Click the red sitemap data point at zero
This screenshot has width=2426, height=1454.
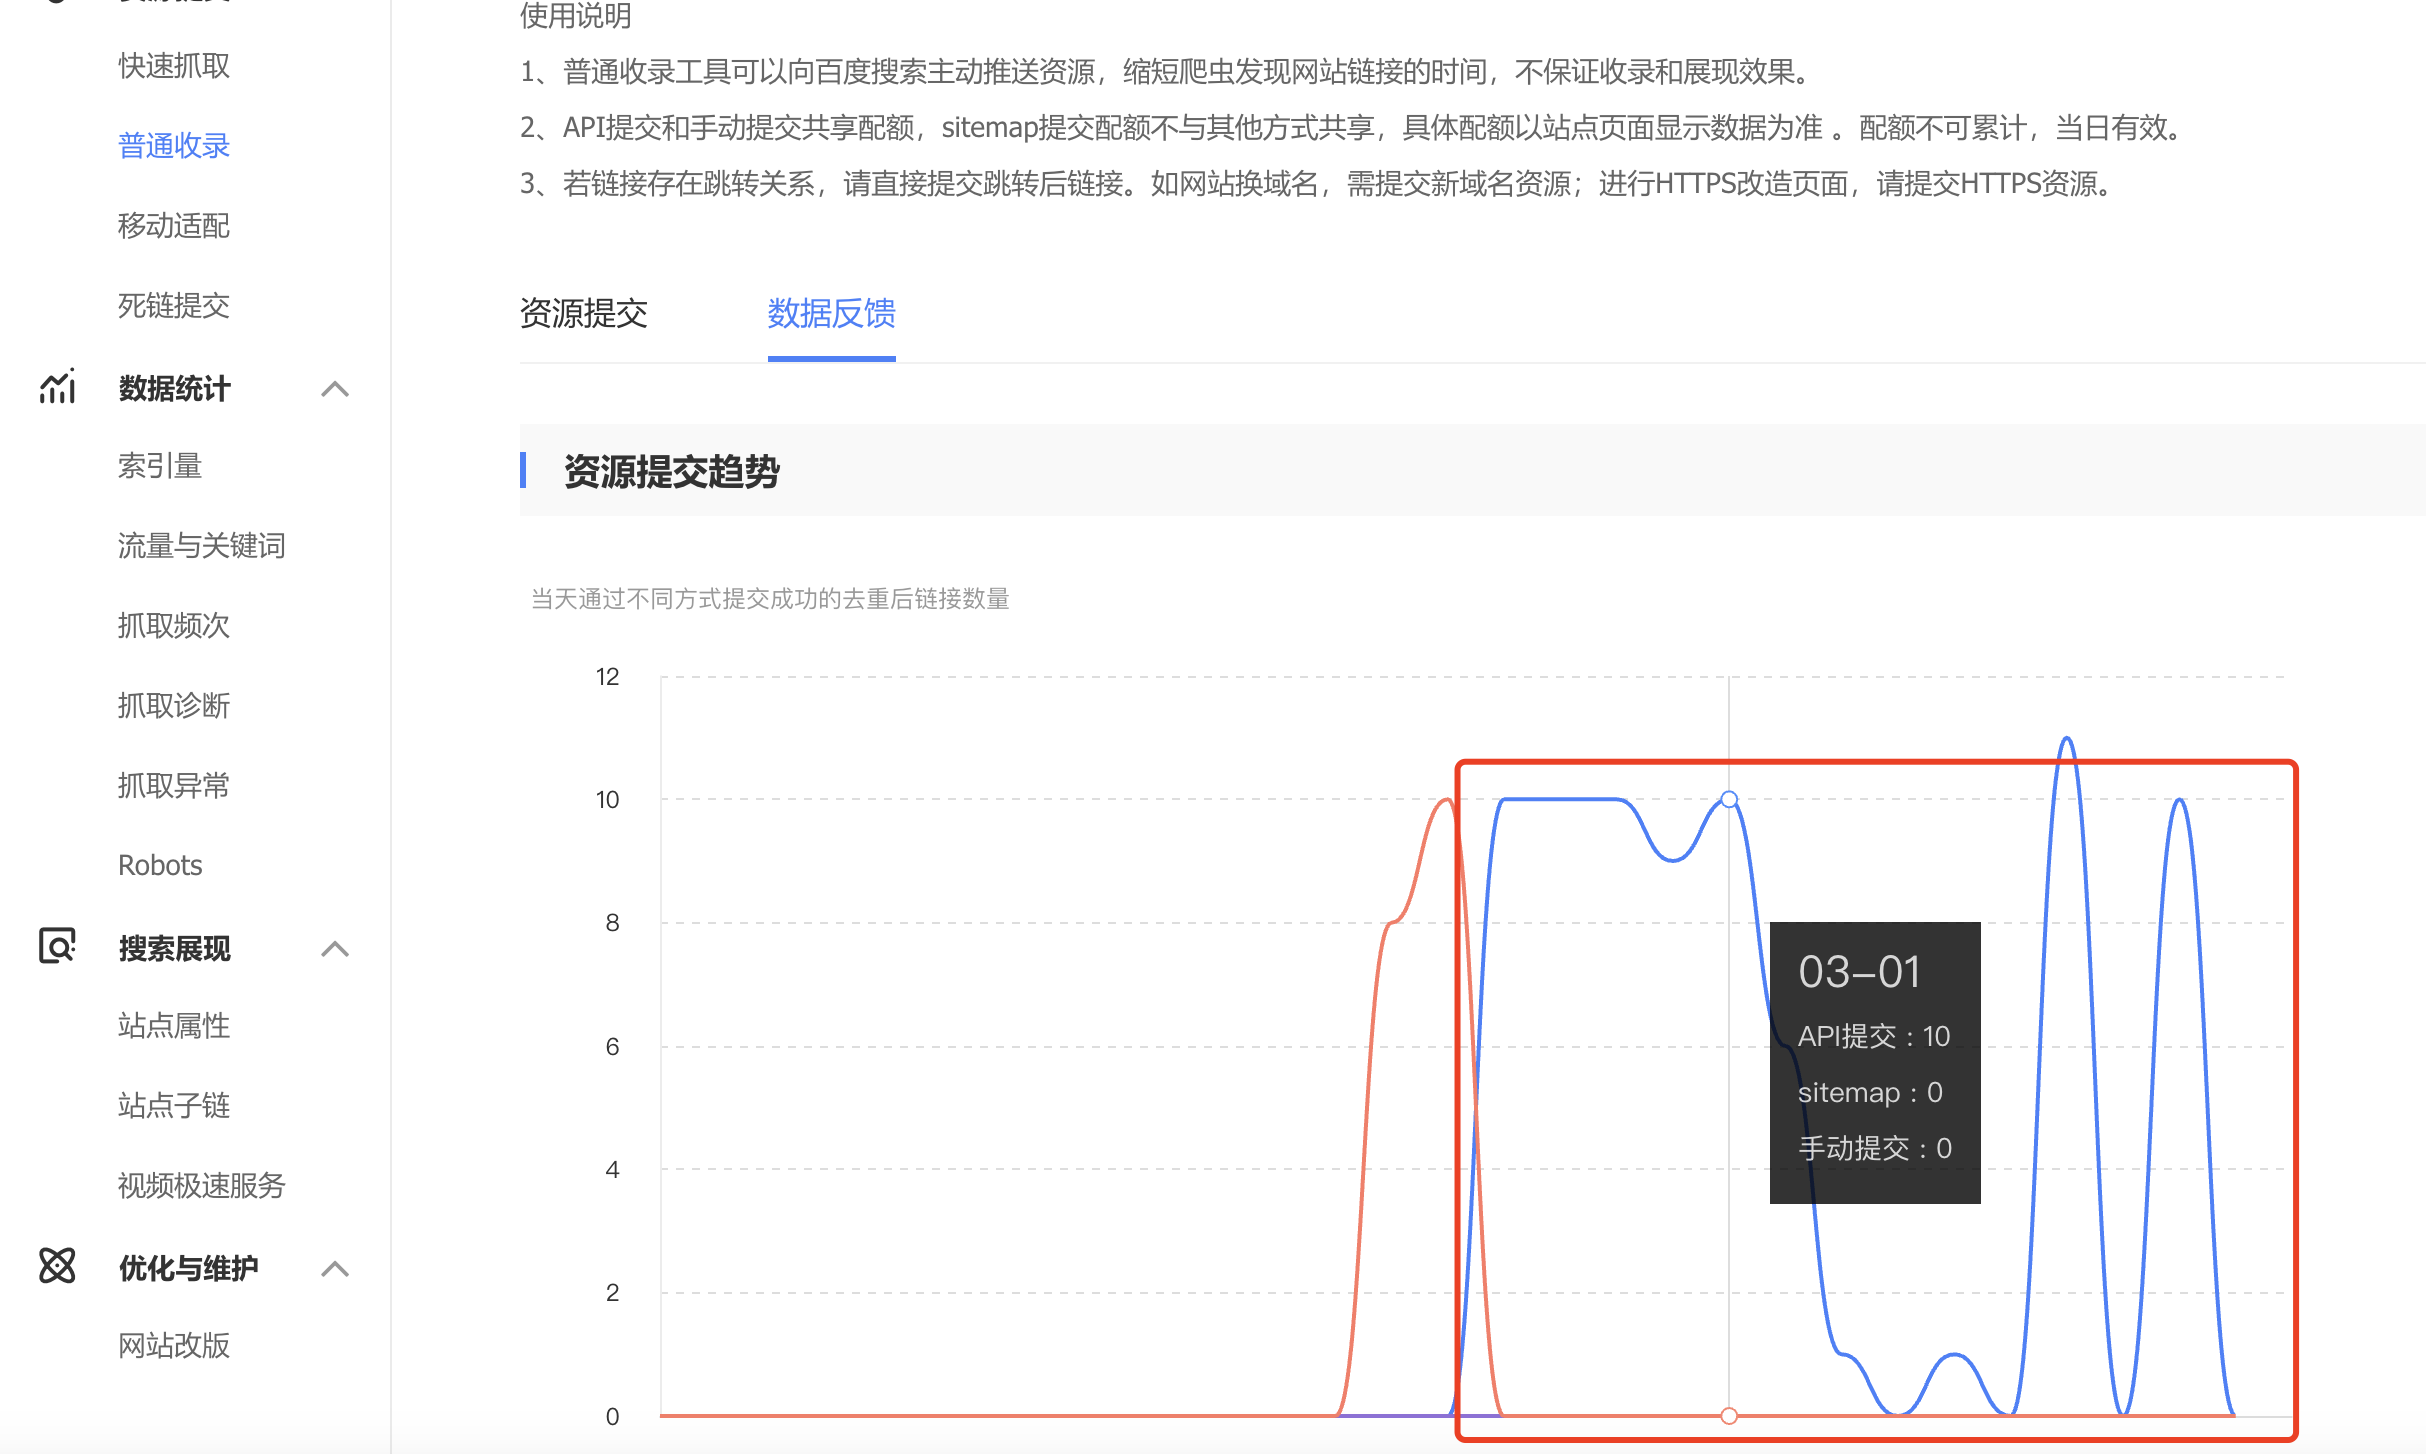click(1729, 1416)
